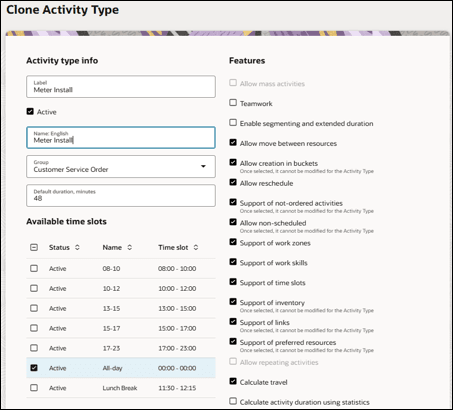Click the 'Allow reschedule' label text

[x=266, y=183]
